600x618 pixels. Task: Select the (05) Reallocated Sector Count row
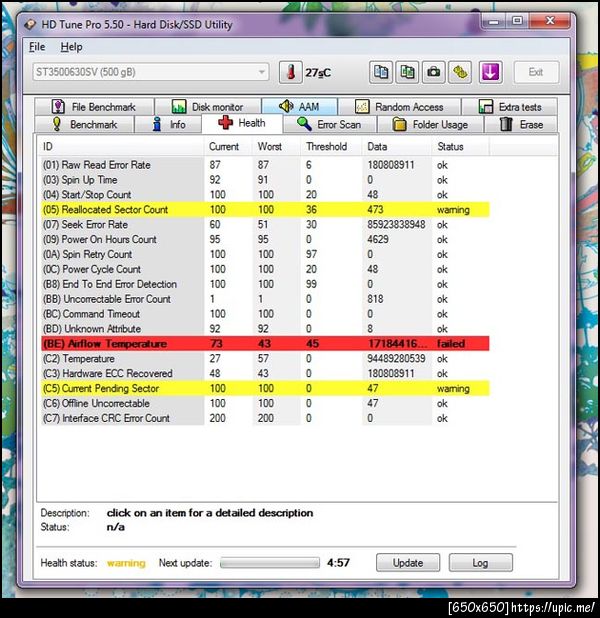[265, 209]
